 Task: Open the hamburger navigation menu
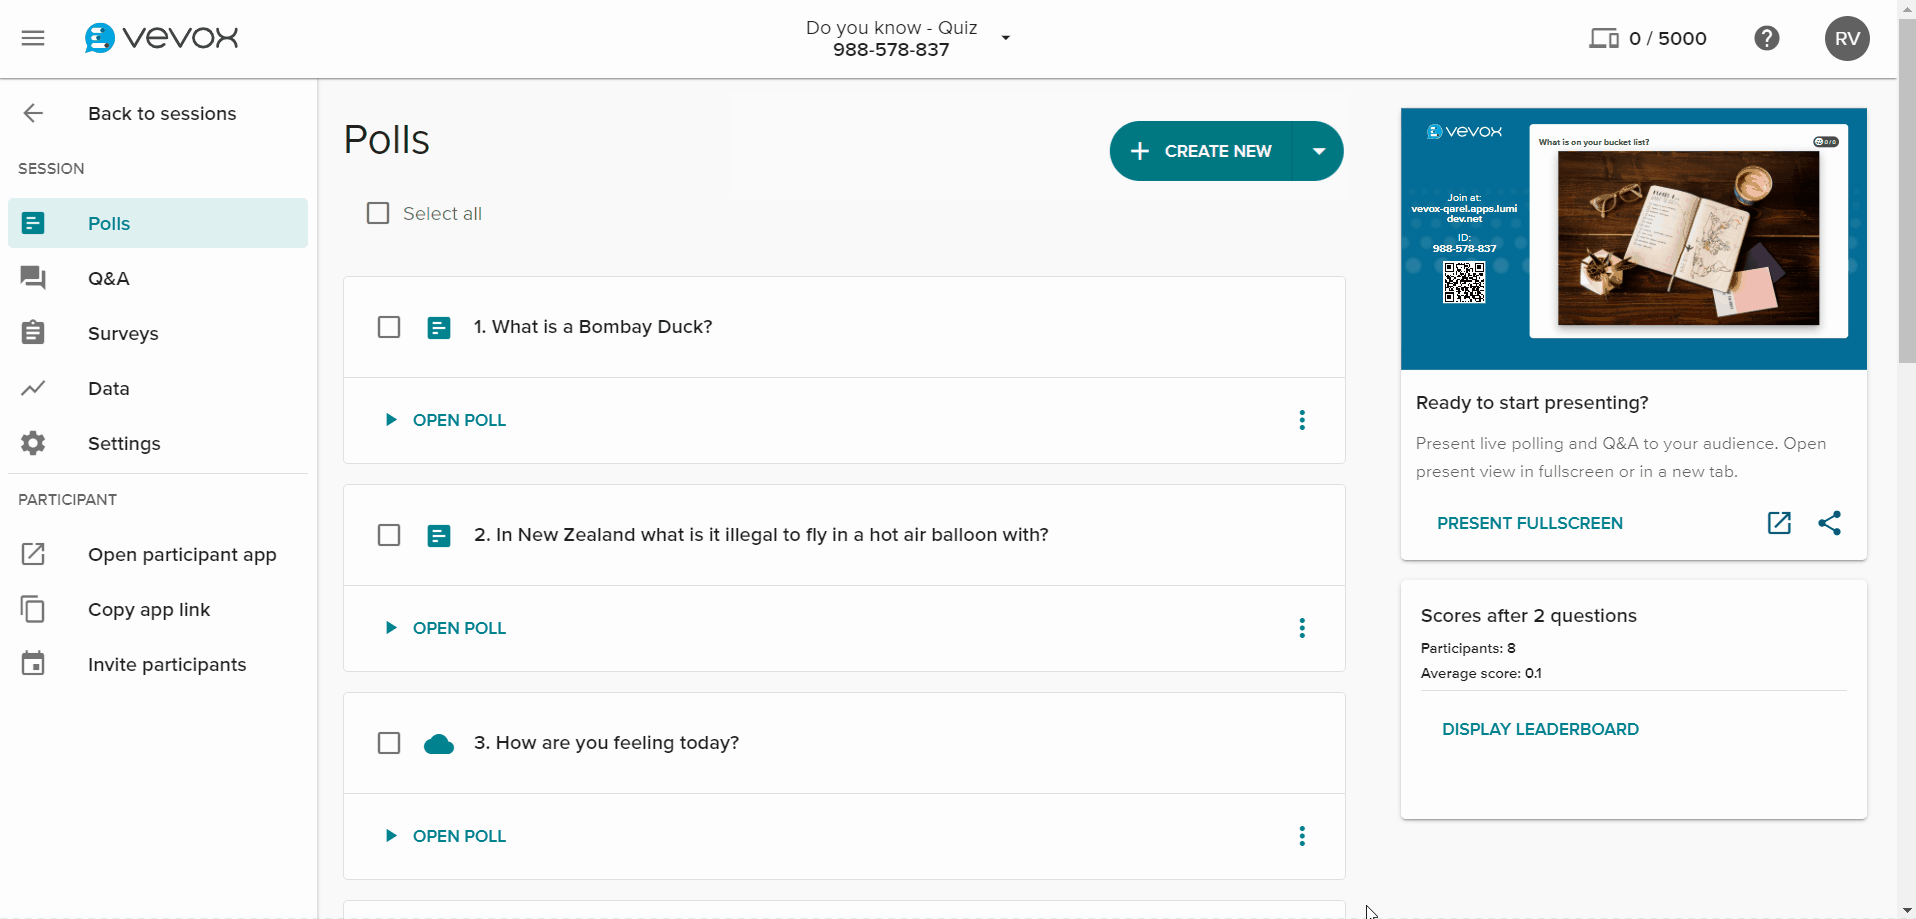(33, 38)
